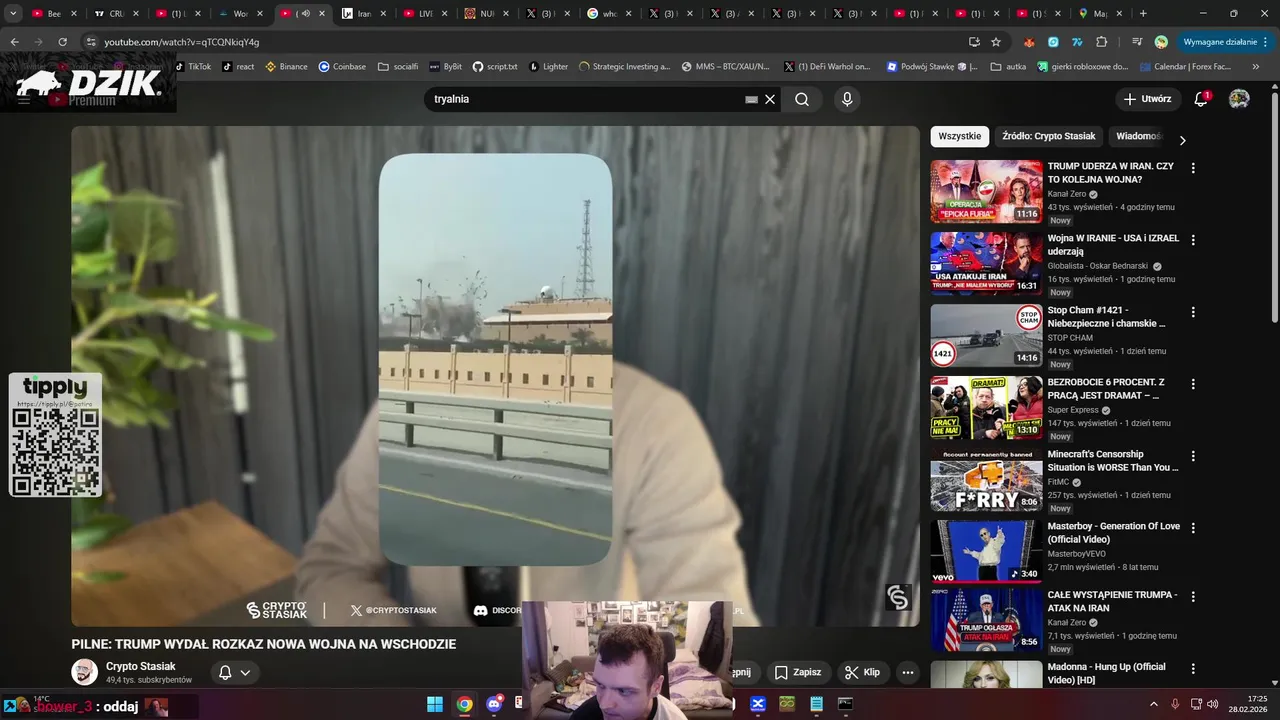
Task: Open the autka bookmark folder
Action: [x=1008, y=67]
